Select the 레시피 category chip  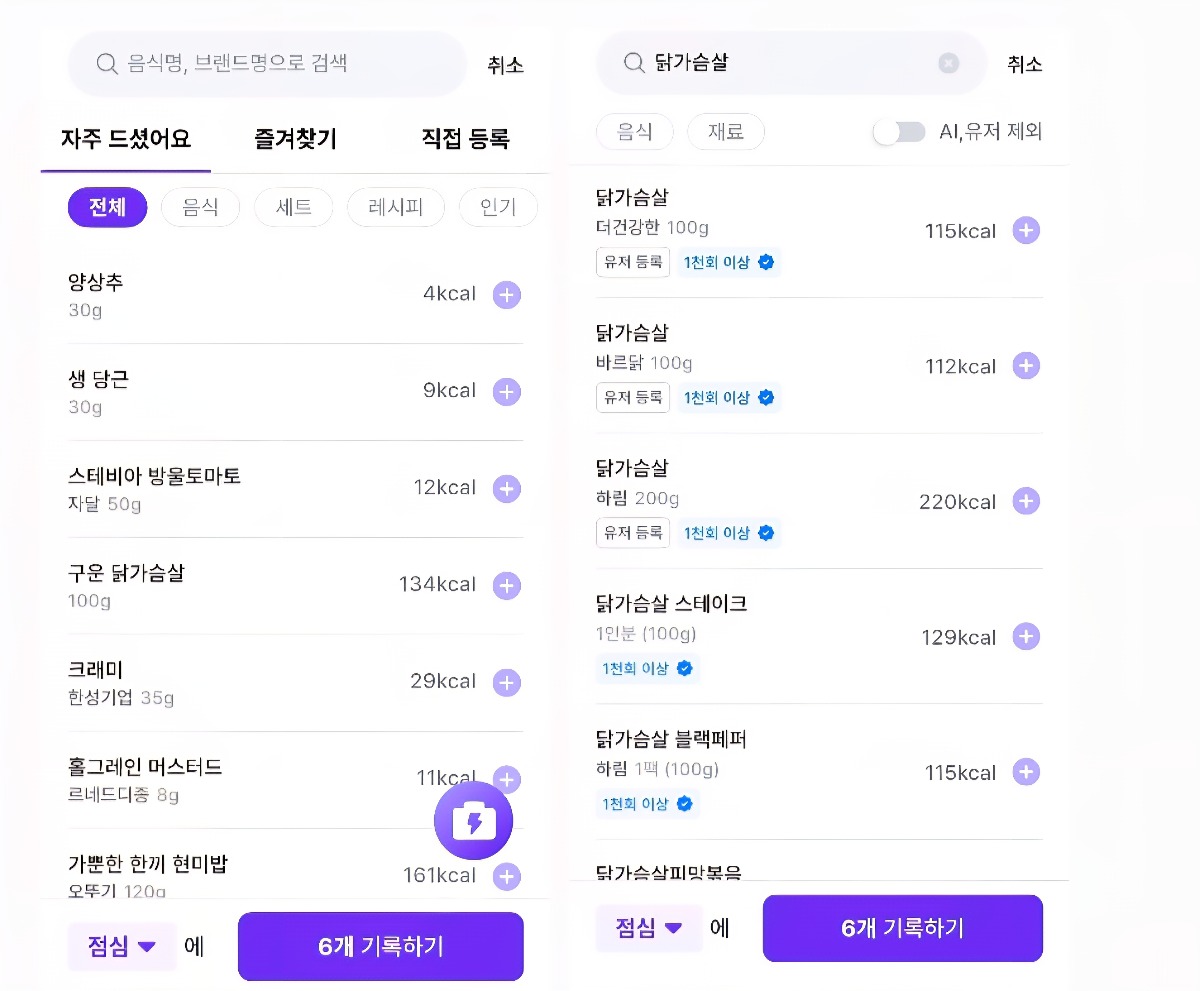point(395,208)
